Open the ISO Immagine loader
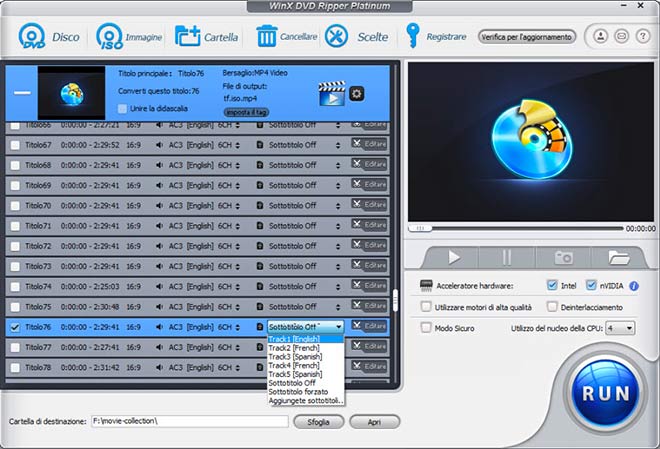 click(x=109, y=36)
